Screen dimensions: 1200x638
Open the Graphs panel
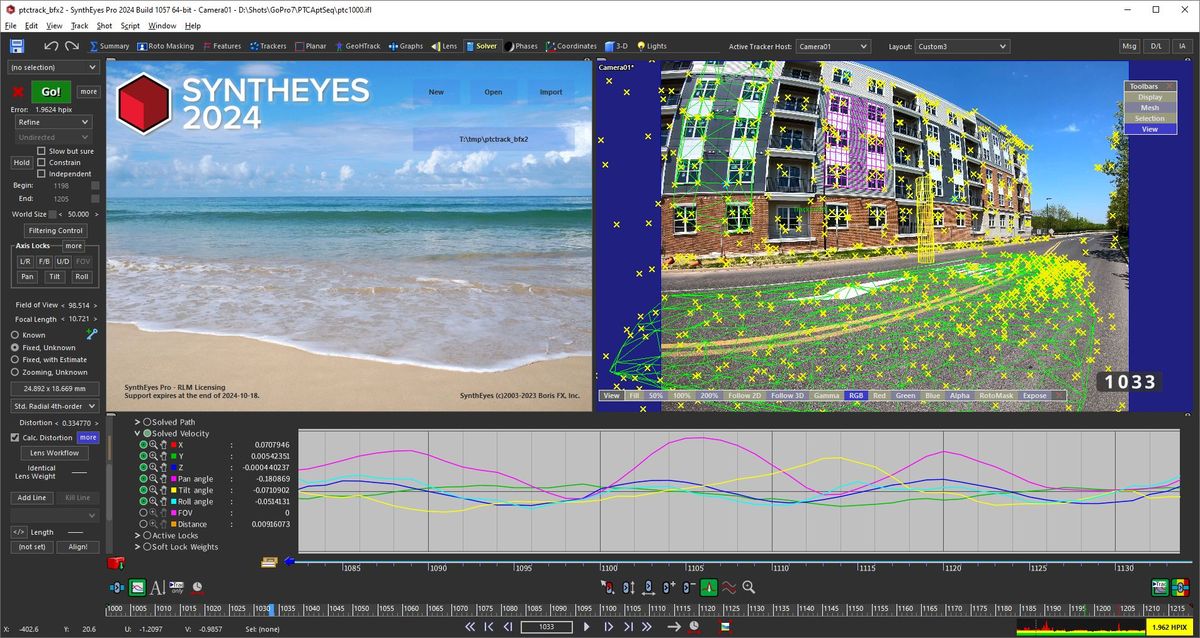point(404,45)
